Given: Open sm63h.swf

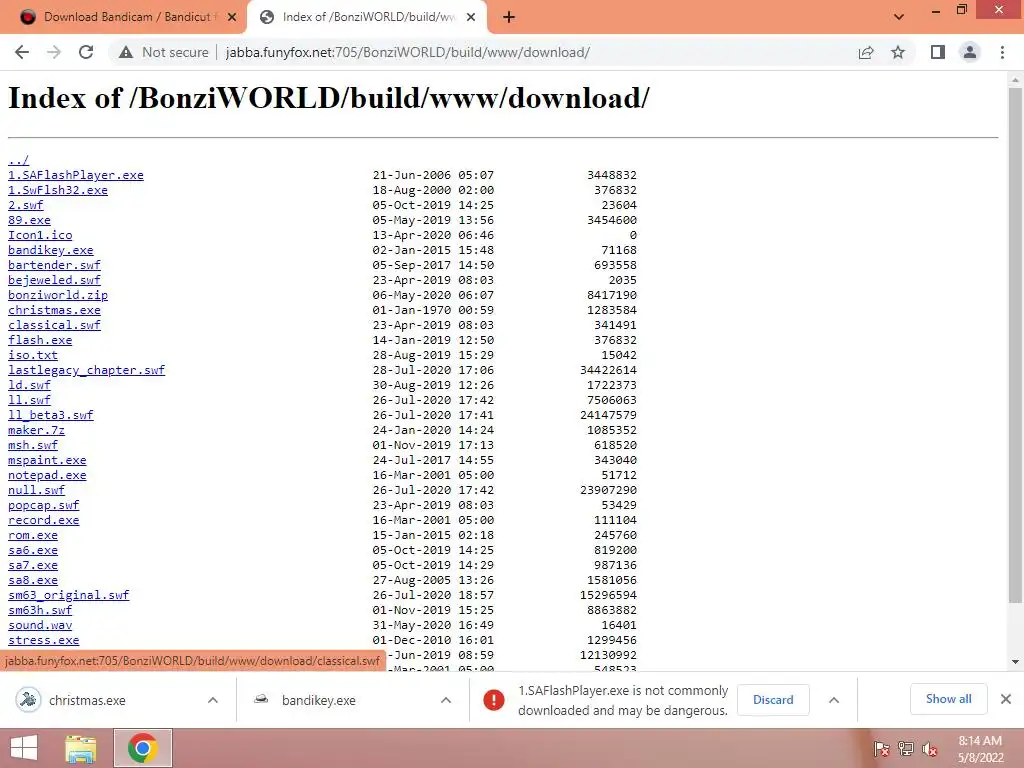Looking at the screenshot, I should pyautogui.click(x=40, y=611).
